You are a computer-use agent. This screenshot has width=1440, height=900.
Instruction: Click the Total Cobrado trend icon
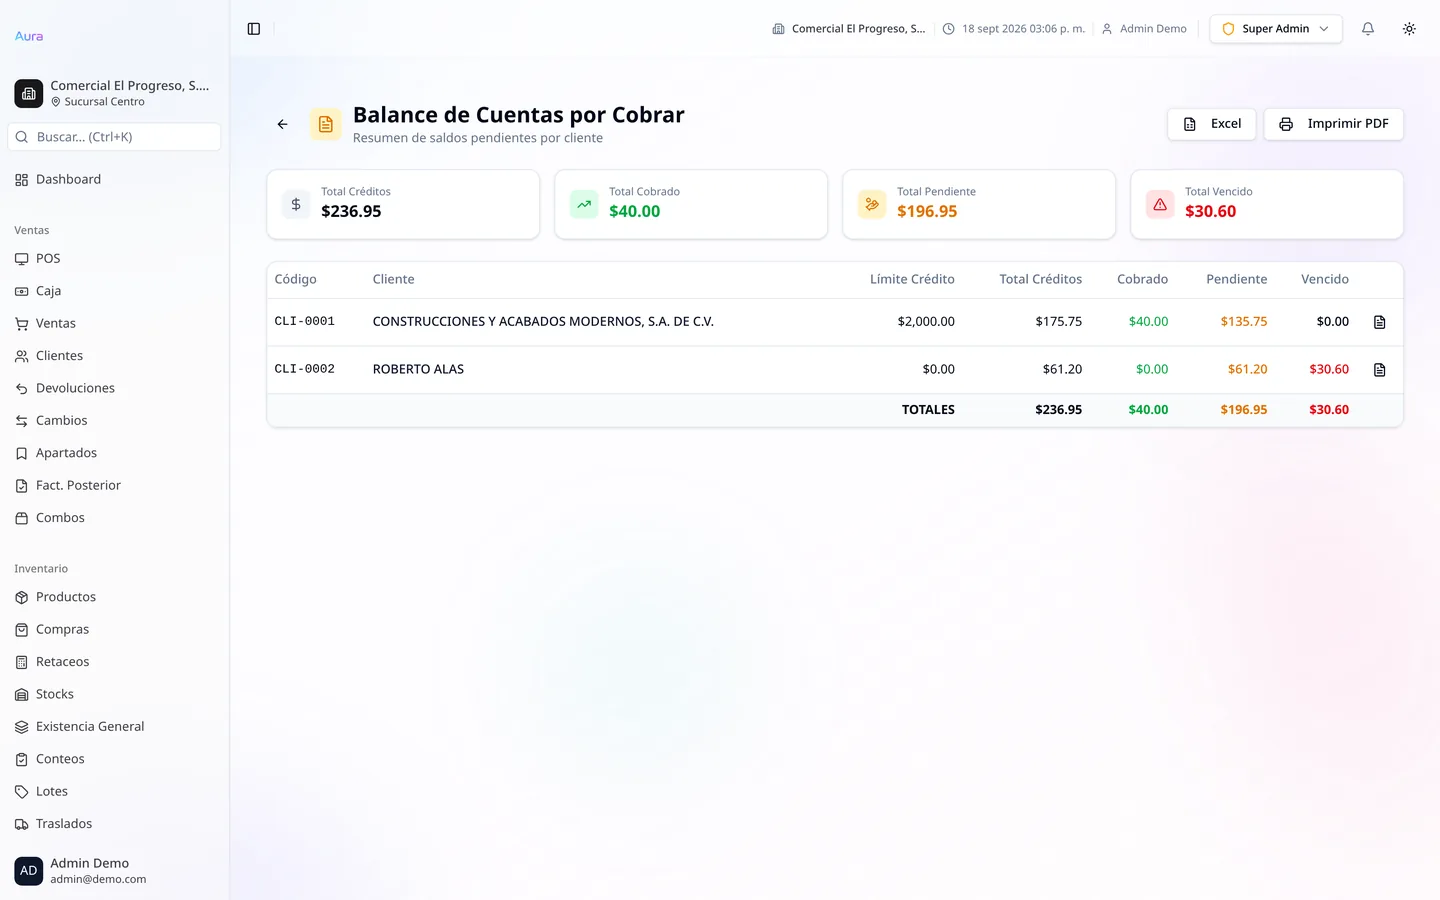click(584, 204)
